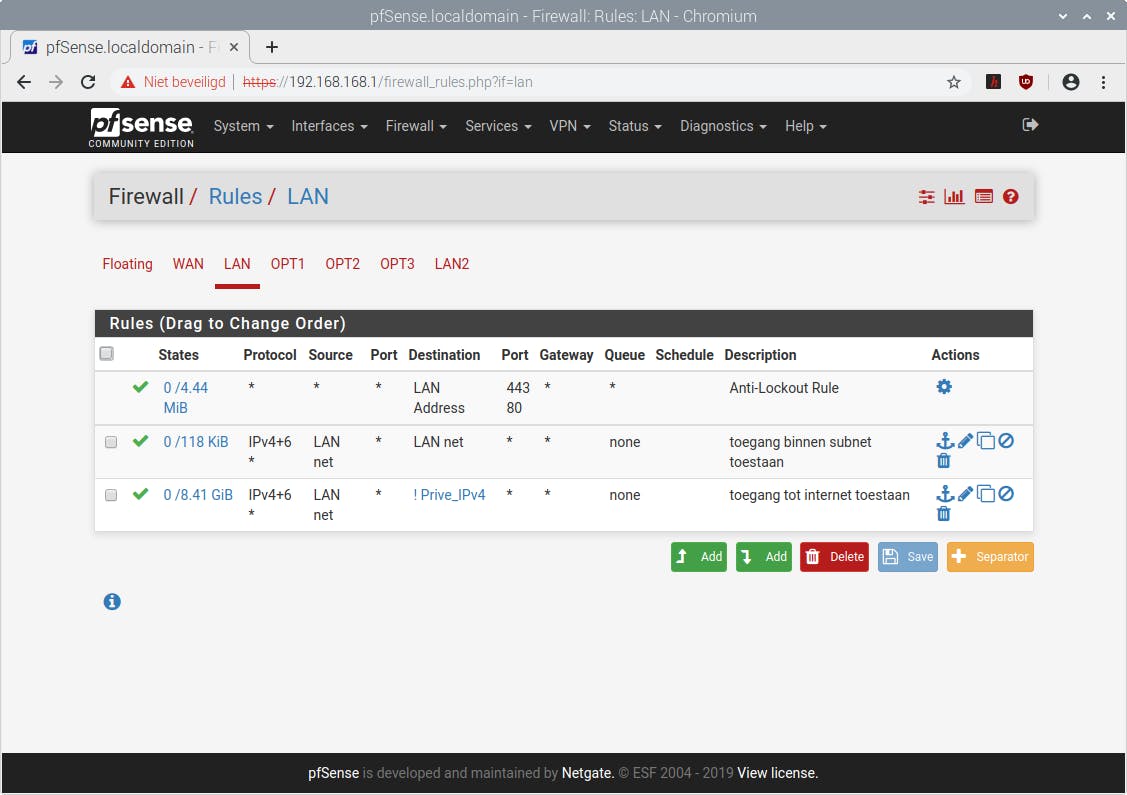
Task: Expand the Status menu
Action: [x=635, y=127]
